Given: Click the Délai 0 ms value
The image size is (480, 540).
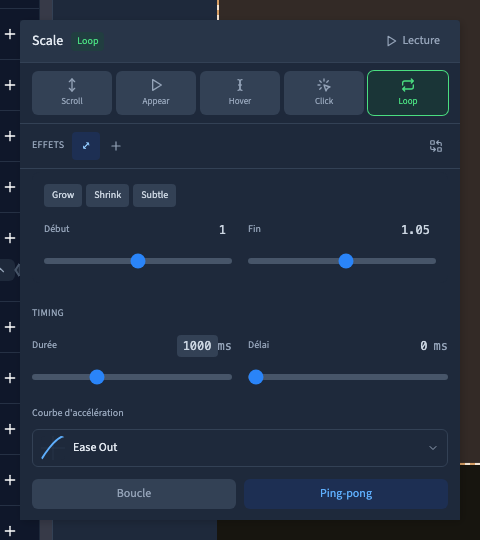Looking at the screenshot, I should [434, 346].
